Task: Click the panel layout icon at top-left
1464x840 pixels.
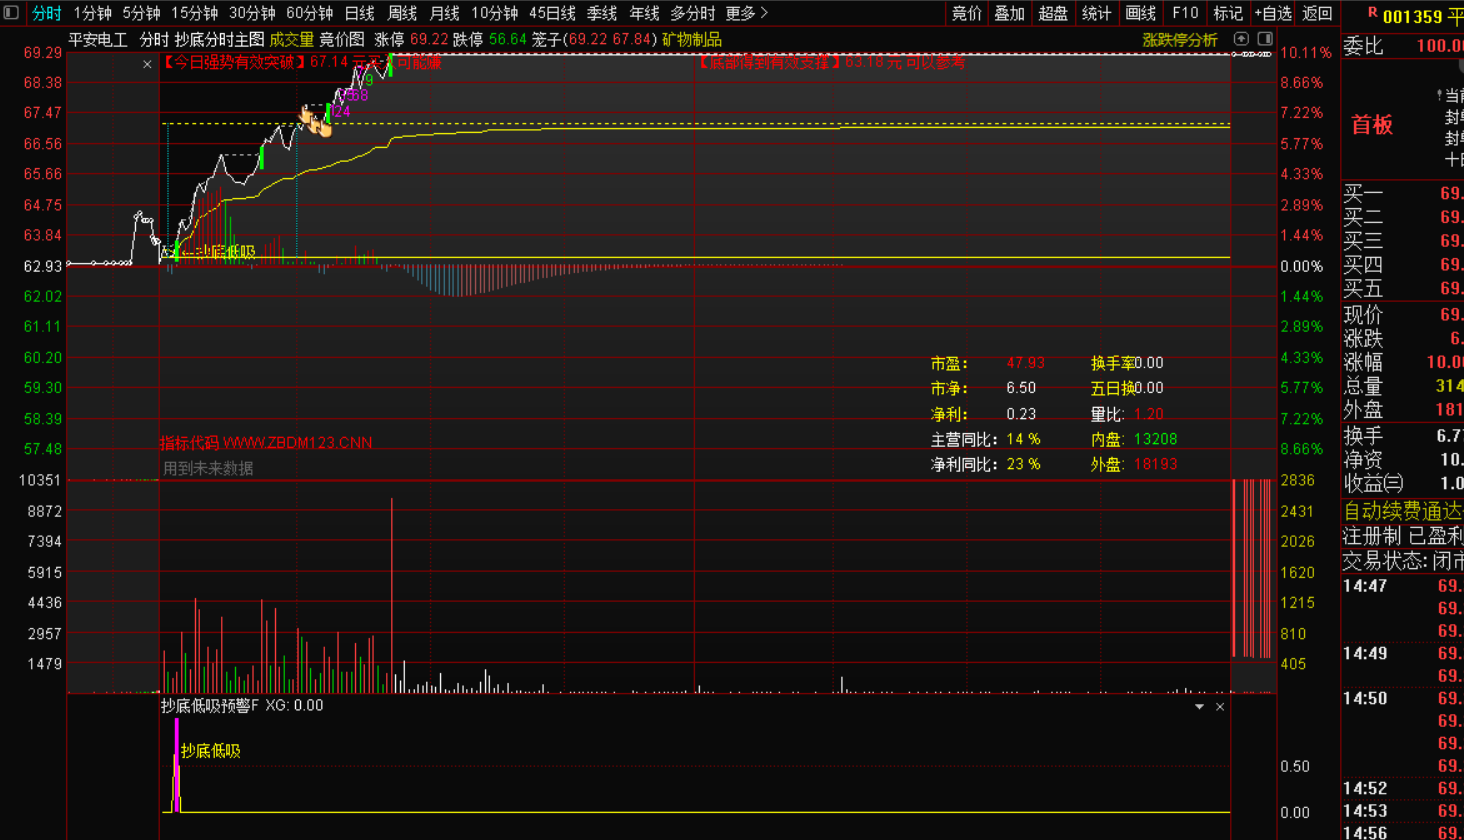Action: (11, 13)
